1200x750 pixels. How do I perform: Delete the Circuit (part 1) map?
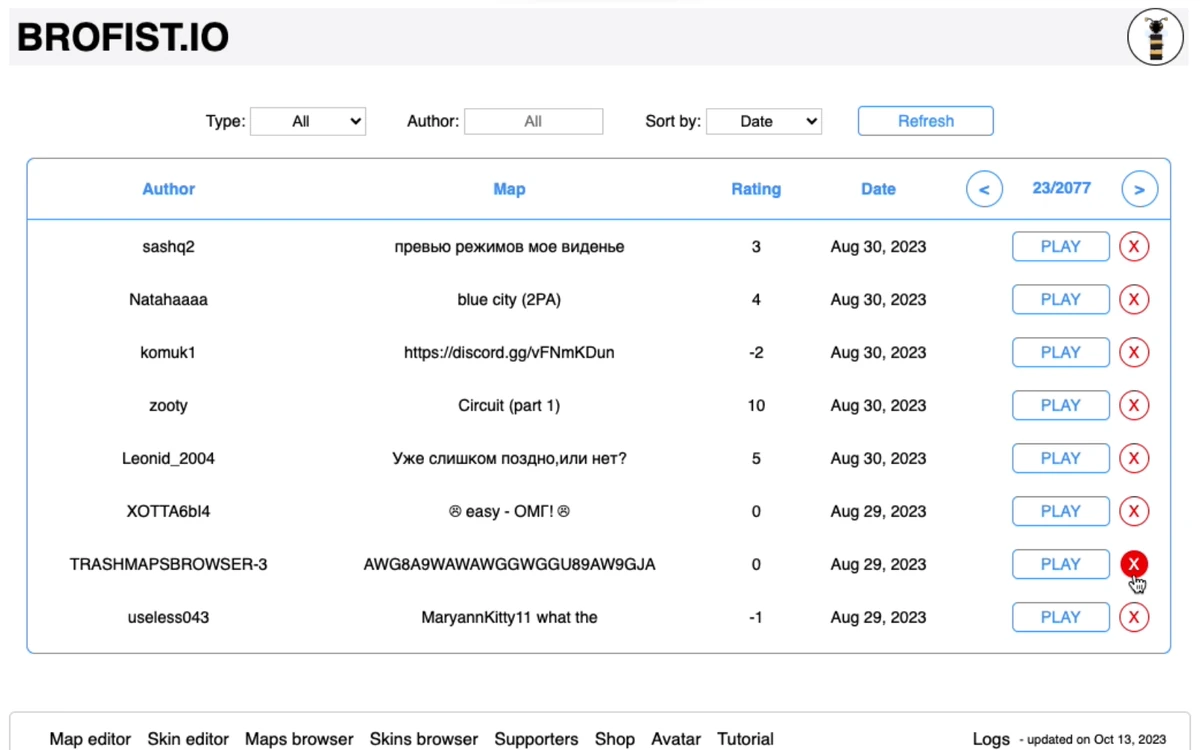[1133, 406]
